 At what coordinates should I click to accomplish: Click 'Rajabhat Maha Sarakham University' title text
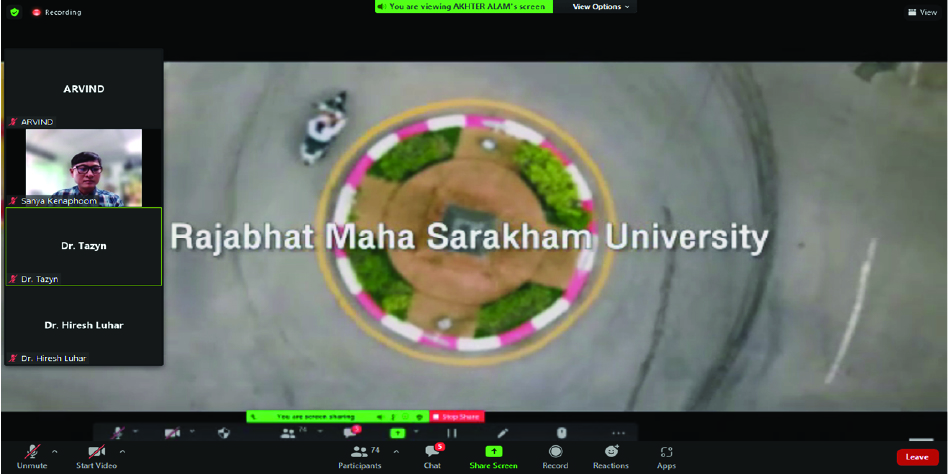click(469, 238)
